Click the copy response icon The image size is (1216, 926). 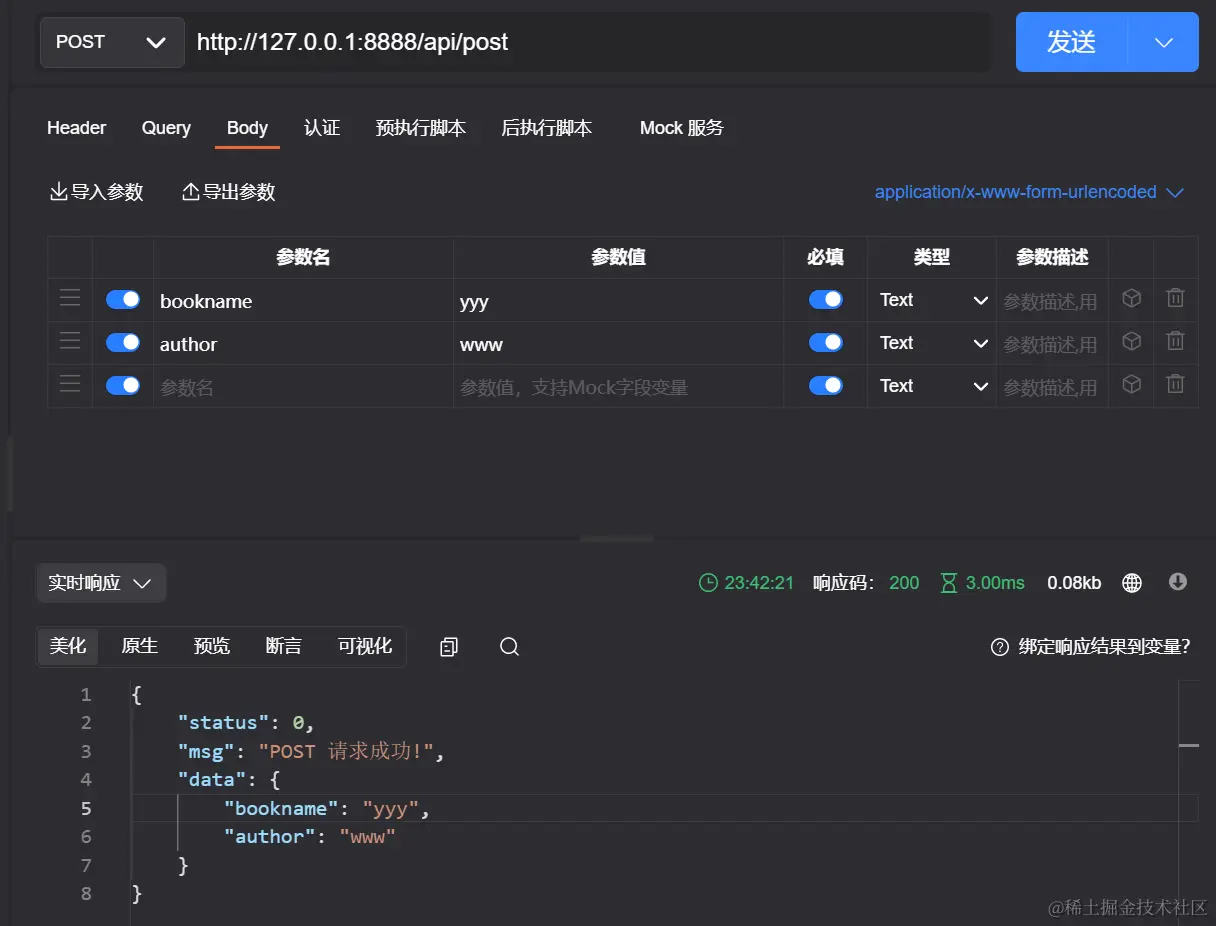point(449,647)
